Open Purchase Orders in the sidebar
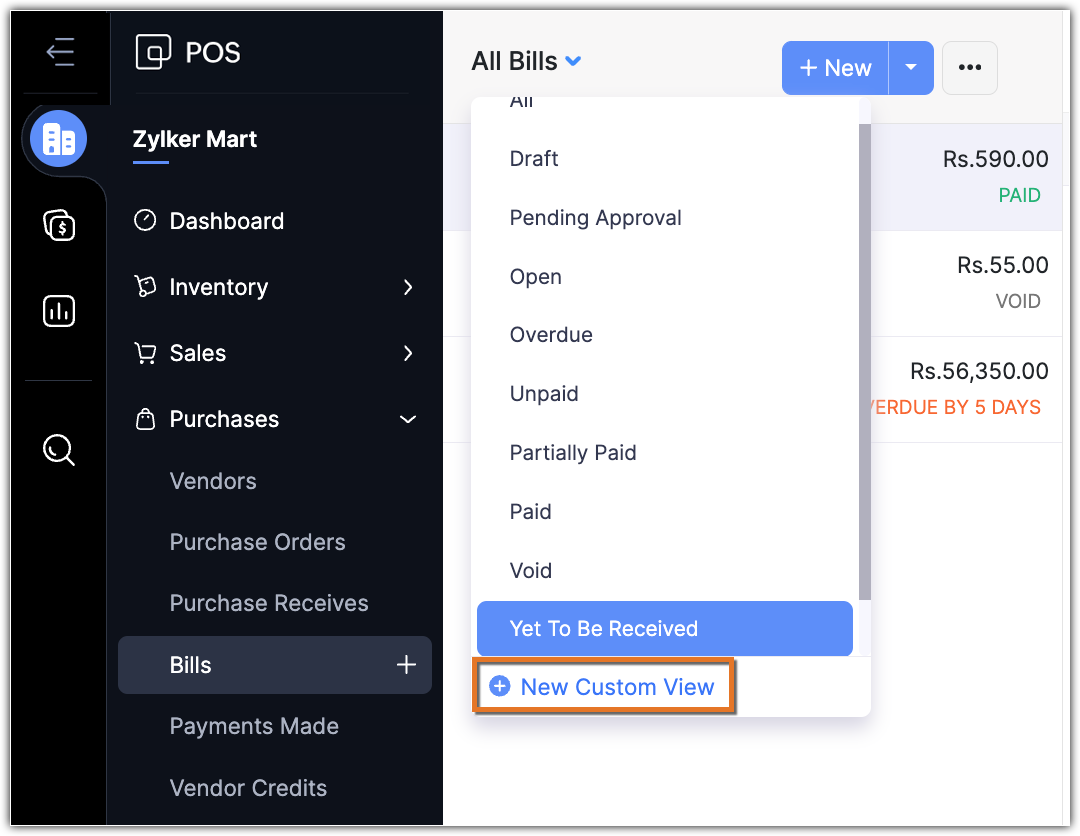Image resolution: width=1080 pixels, height=836 pixels. 257,542
